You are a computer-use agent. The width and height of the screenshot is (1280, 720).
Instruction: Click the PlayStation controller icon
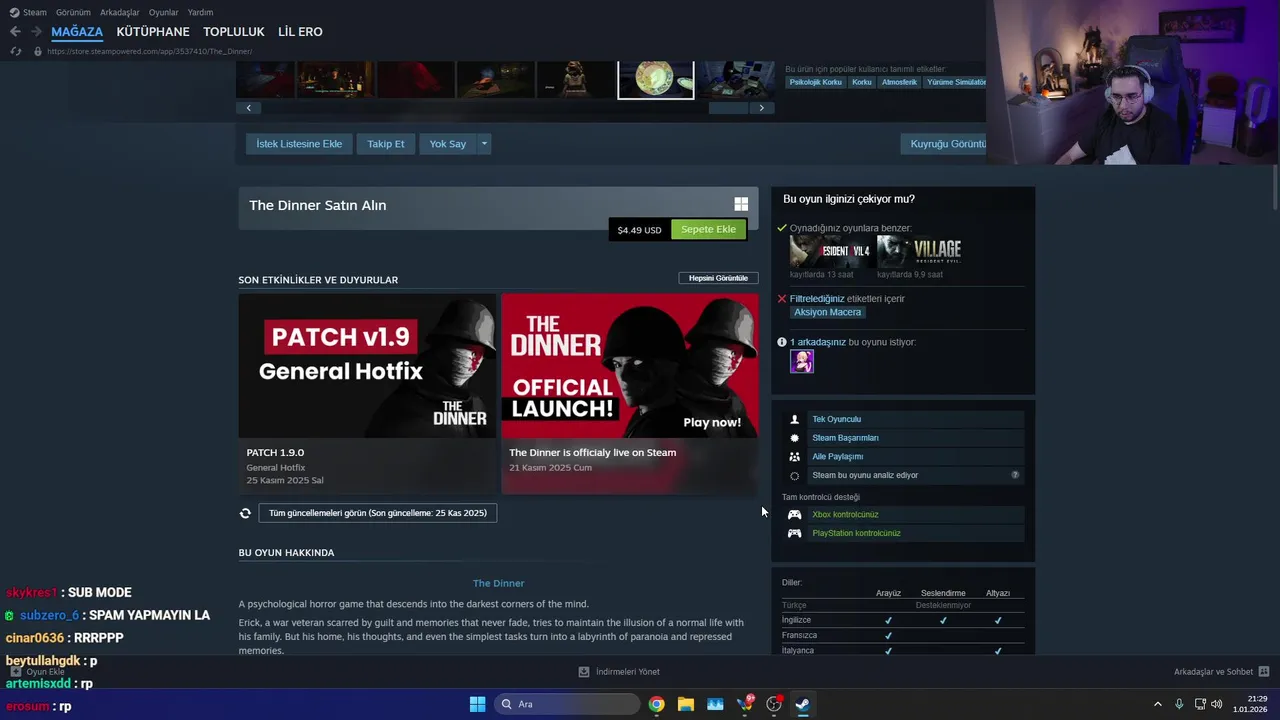click(795, 533)
